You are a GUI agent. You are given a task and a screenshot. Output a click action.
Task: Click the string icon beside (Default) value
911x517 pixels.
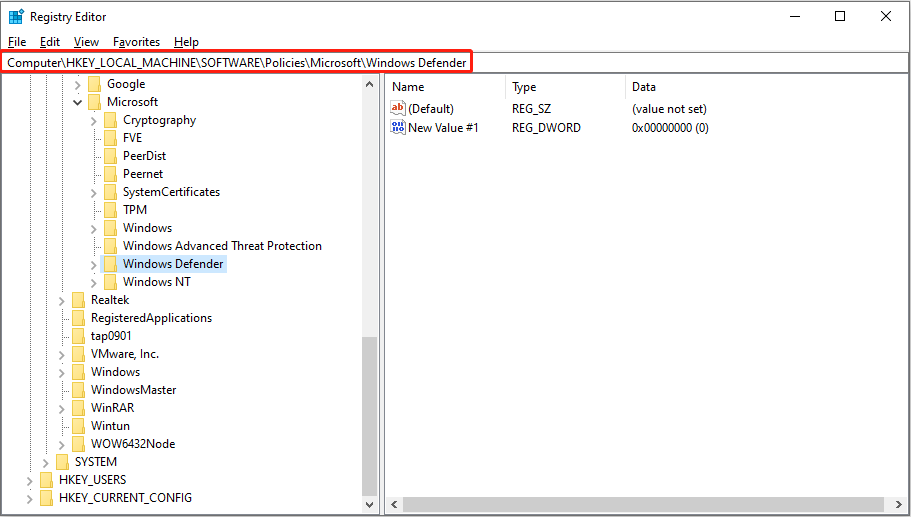(x=398, y=108)
